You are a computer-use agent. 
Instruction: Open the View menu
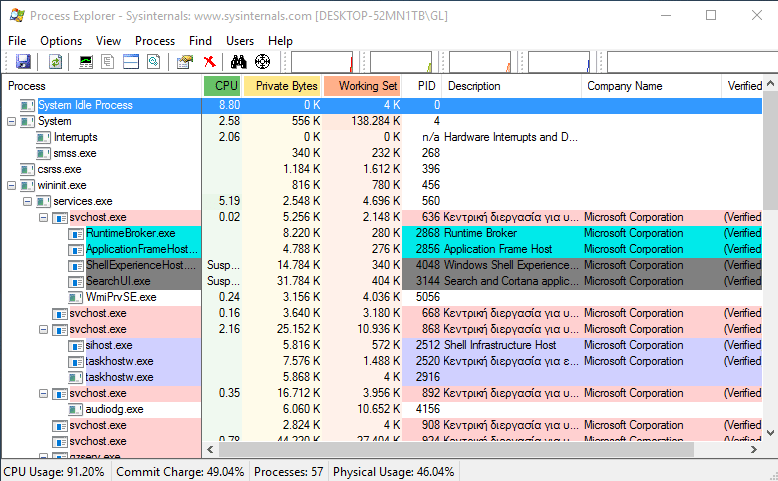pos(108,41)
